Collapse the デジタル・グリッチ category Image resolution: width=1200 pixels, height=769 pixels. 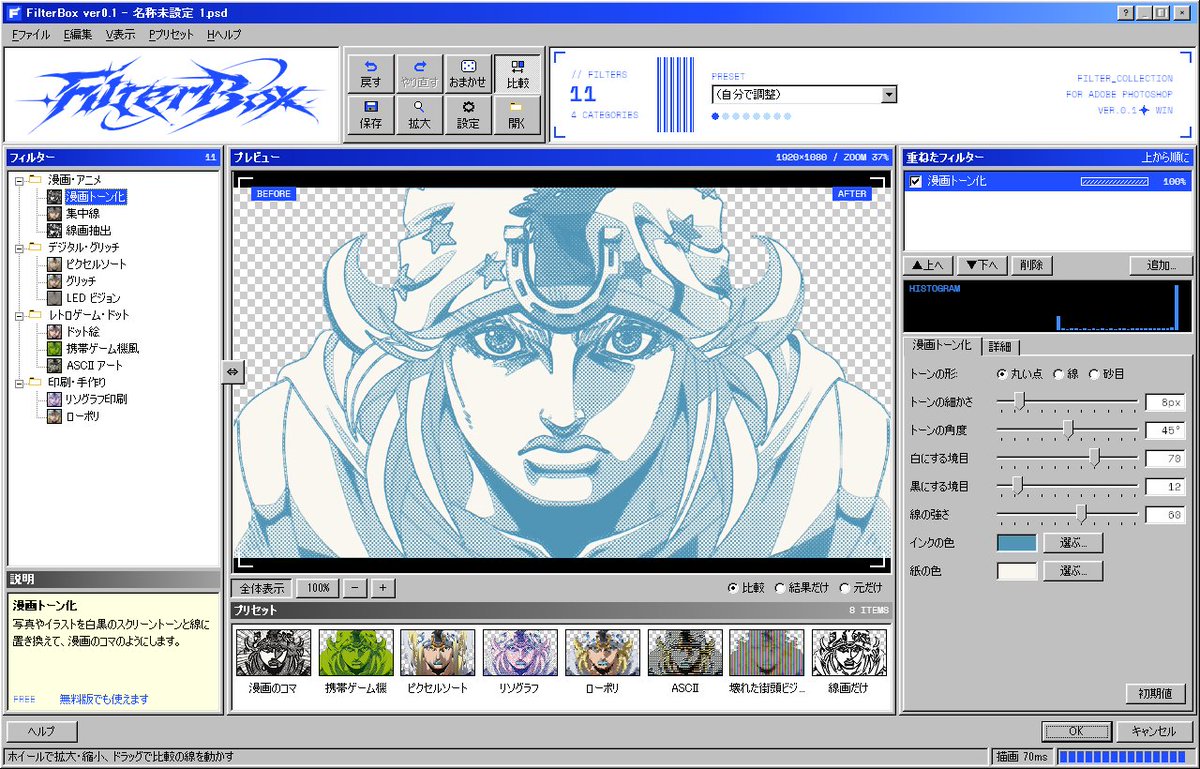pos(19,247)
